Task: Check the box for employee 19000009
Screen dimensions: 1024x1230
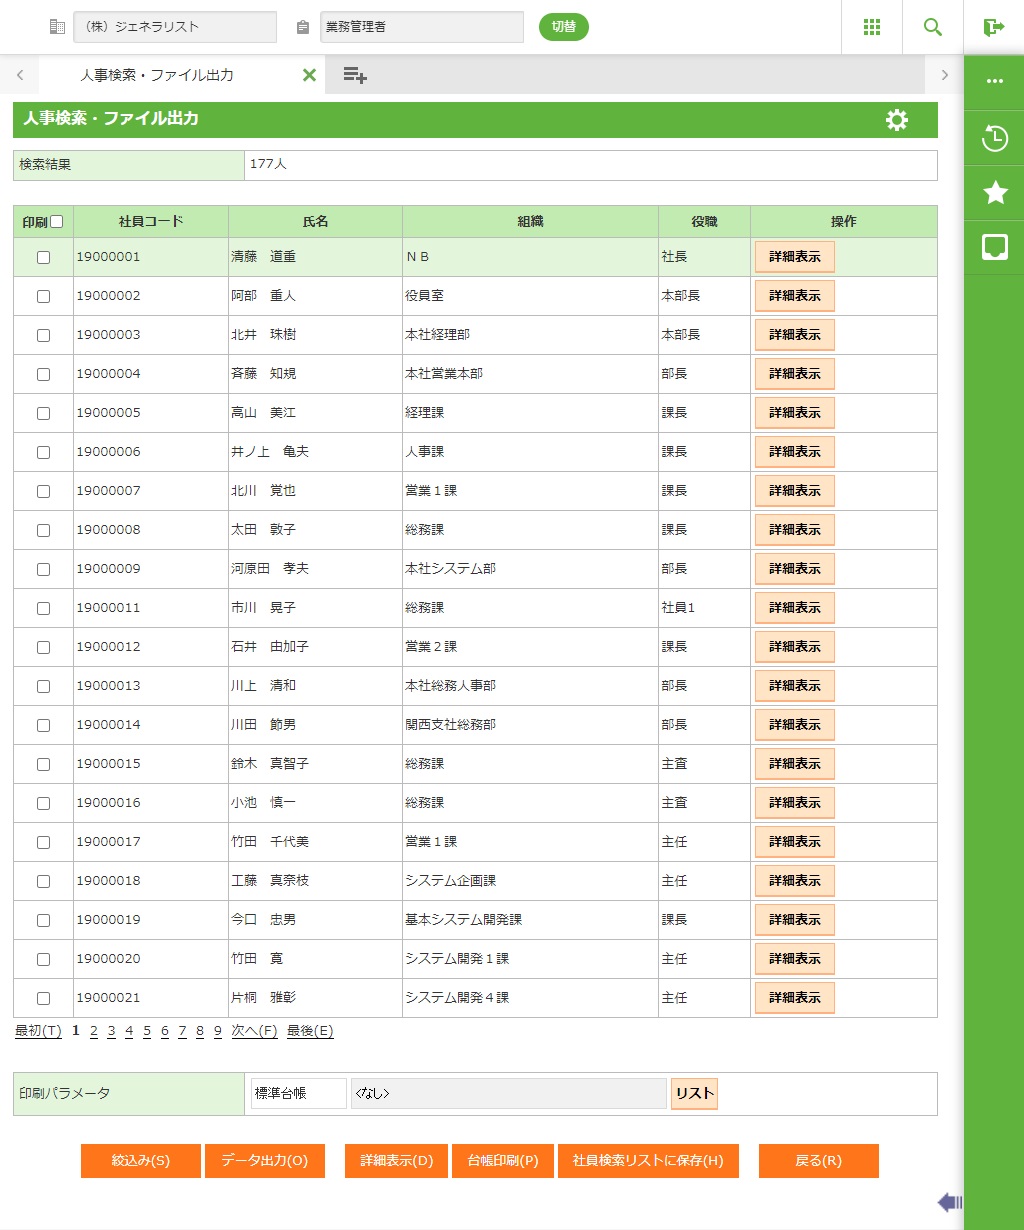Action: [x=43, y=569]
